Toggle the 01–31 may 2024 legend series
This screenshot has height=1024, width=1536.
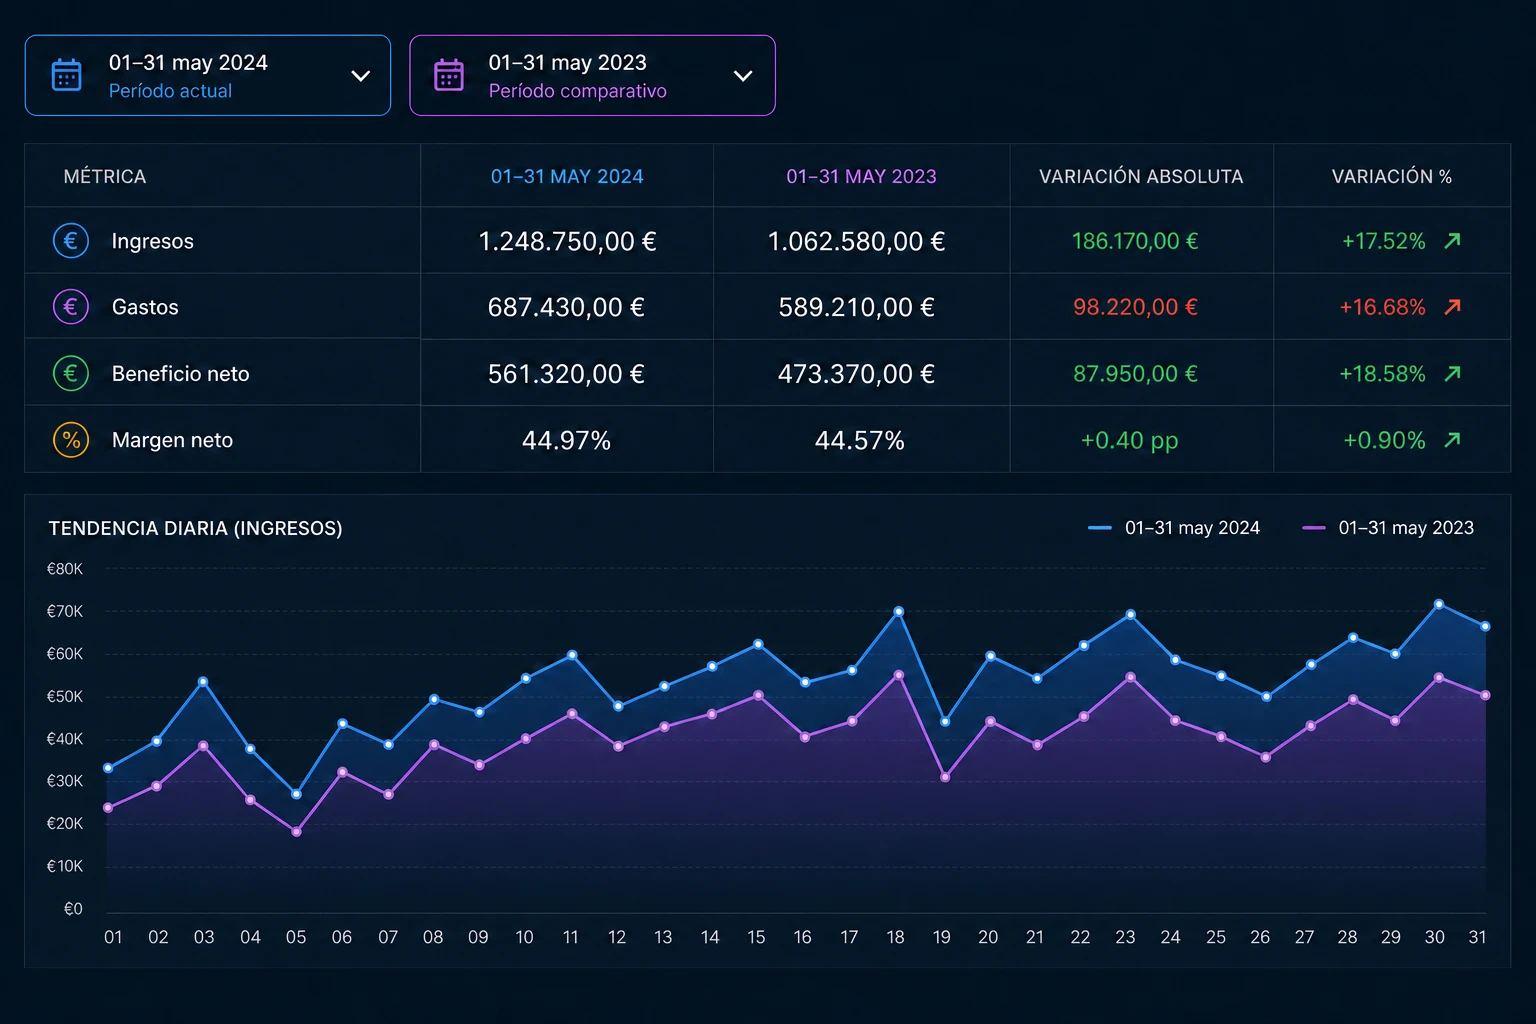(1174, 528)
